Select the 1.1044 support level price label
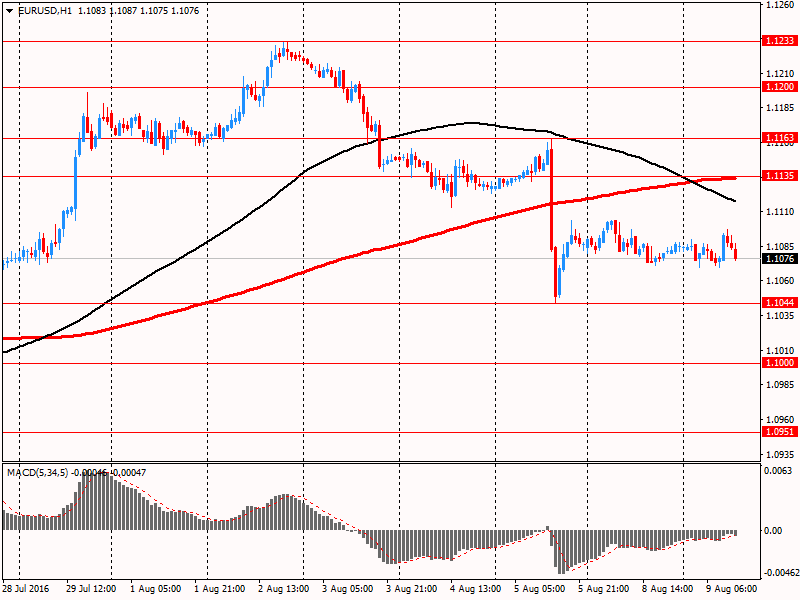Image resolution: width=800 pixels, height=600 pixels. point(780,303)
